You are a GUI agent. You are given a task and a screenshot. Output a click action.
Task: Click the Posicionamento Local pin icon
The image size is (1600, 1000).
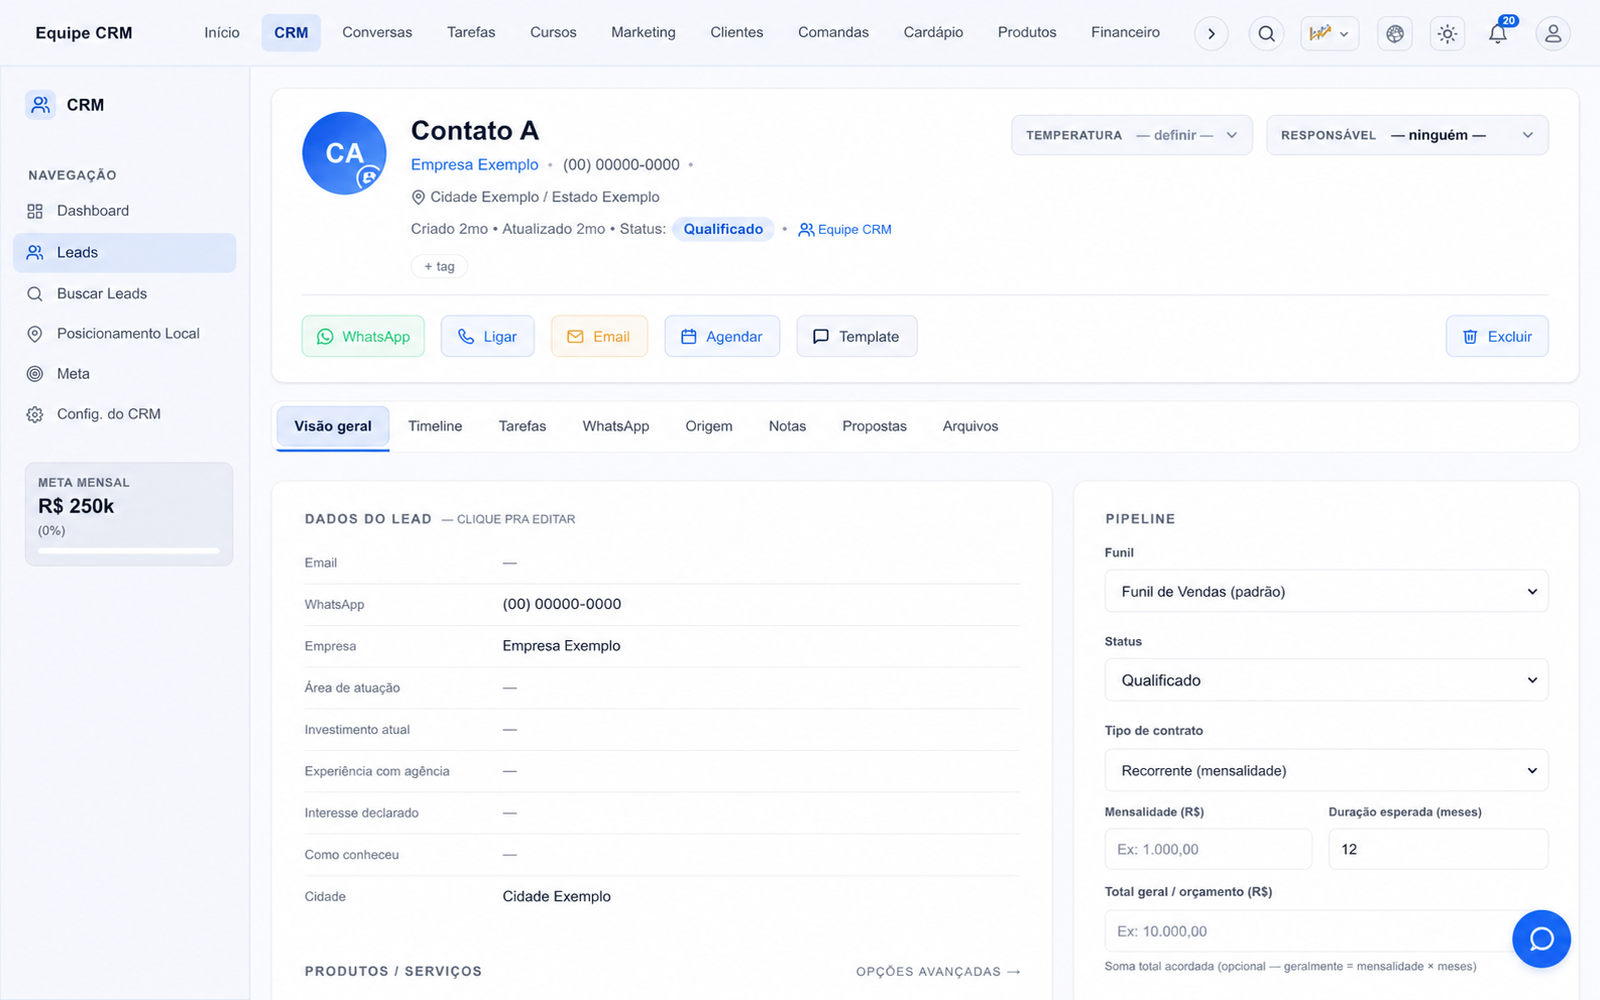click(x=35, y=334)
